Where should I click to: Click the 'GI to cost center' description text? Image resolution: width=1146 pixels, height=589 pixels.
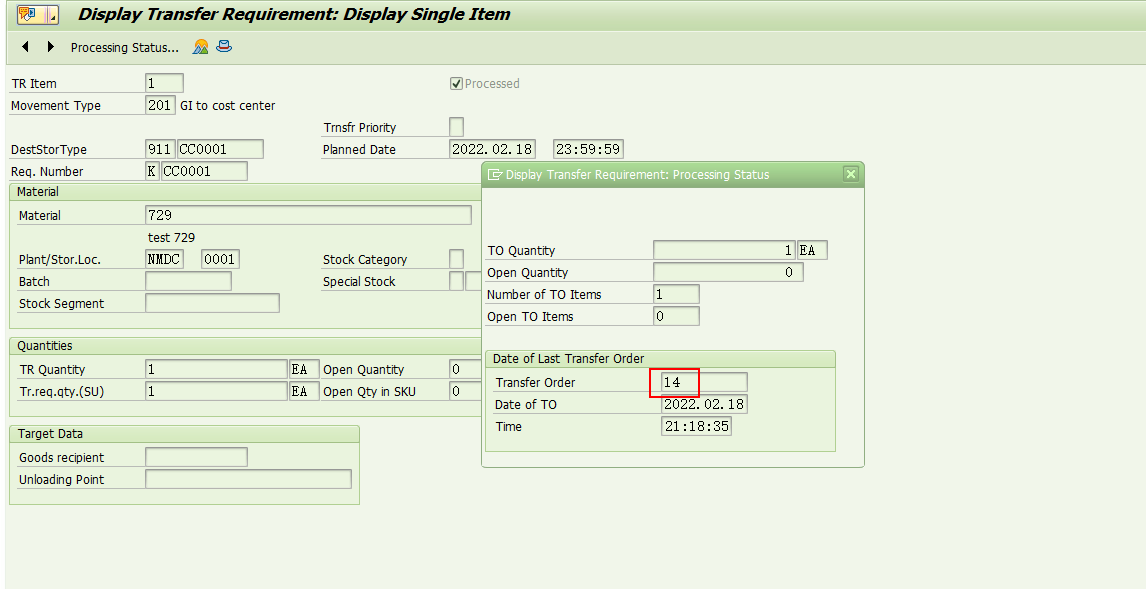coord(228,106)
